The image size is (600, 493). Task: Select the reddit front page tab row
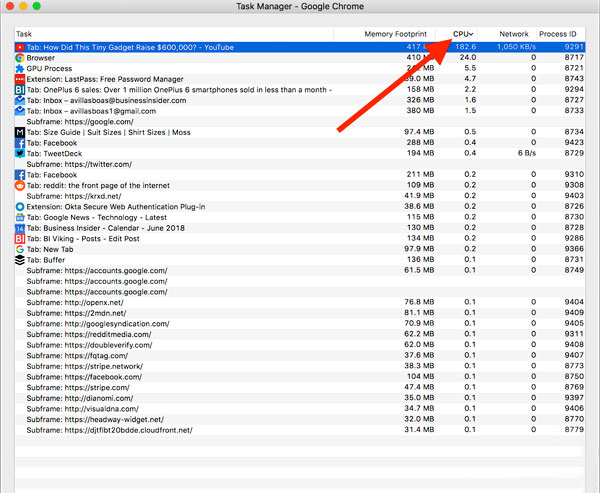tap(300, 186)
